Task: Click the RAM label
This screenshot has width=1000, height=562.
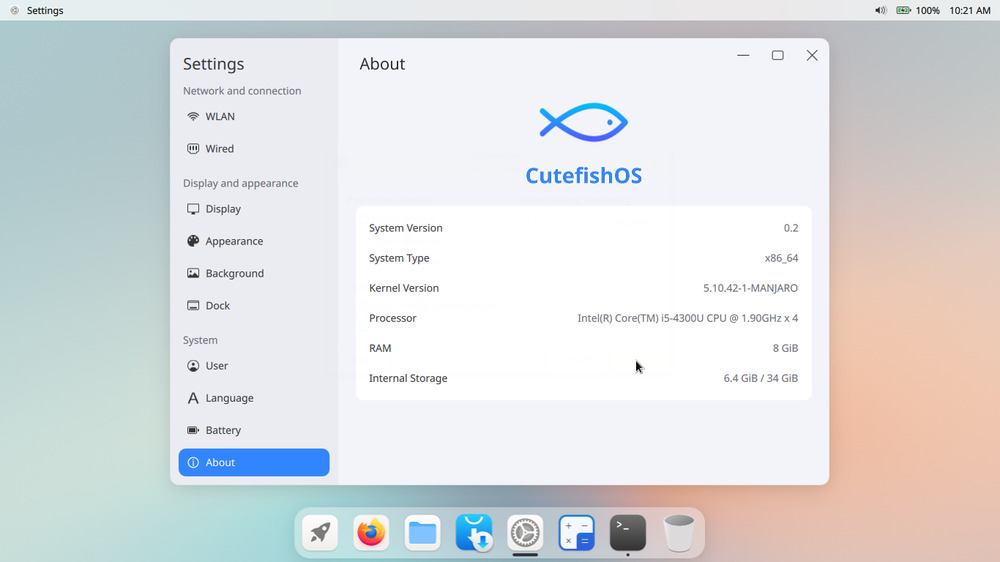Action: tap(380, 348)
